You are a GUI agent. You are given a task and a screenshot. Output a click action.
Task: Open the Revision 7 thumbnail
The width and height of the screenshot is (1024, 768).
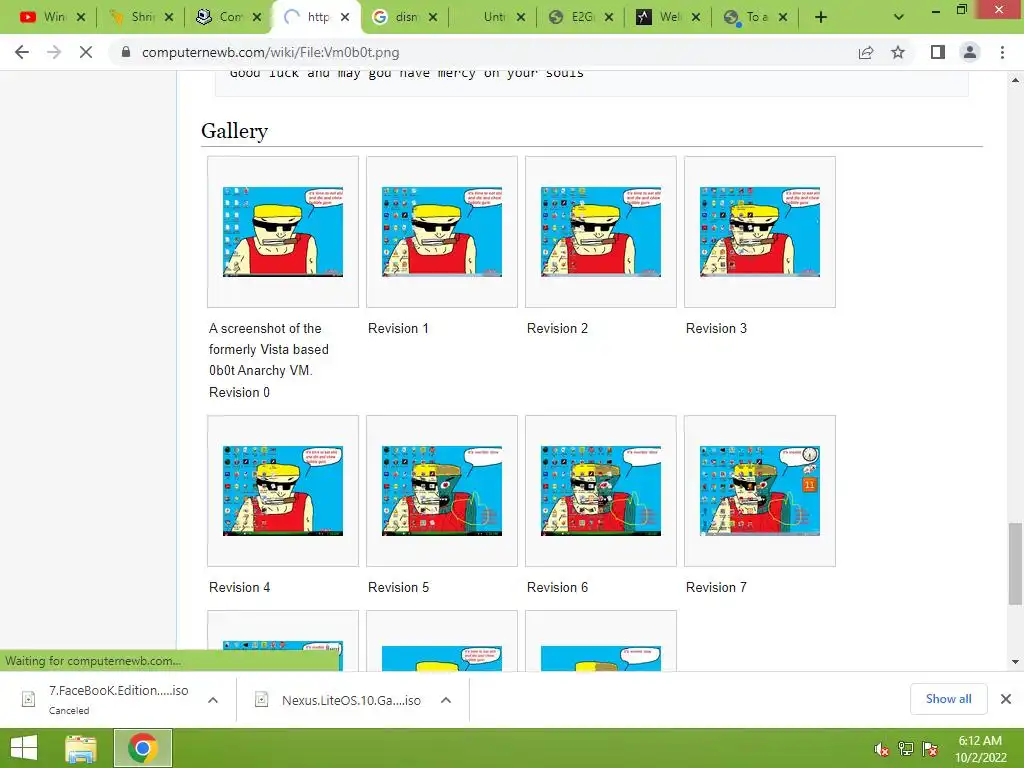(x=760, y=491)
